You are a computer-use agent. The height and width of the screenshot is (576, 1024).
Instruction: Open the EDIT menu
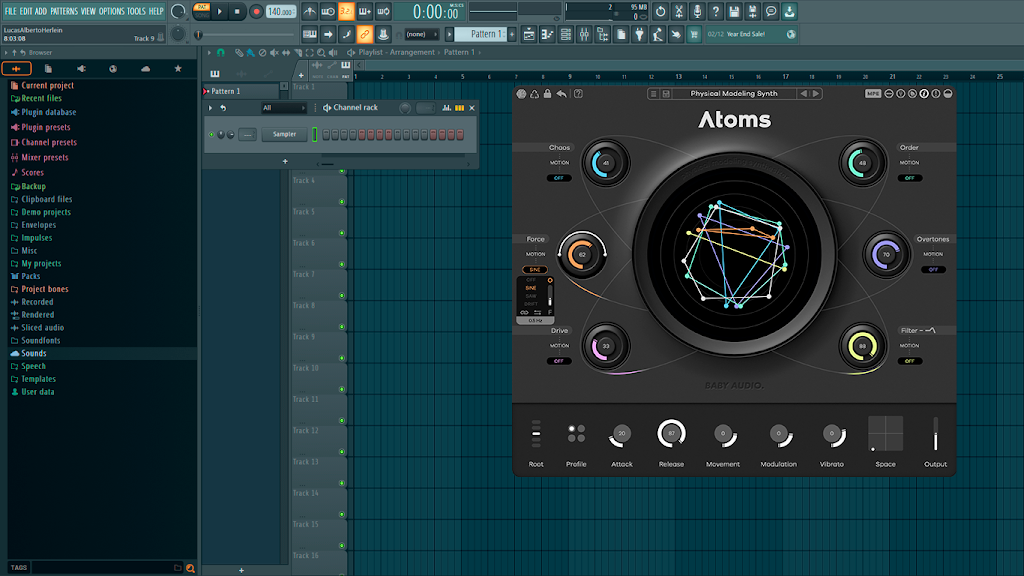25,11
